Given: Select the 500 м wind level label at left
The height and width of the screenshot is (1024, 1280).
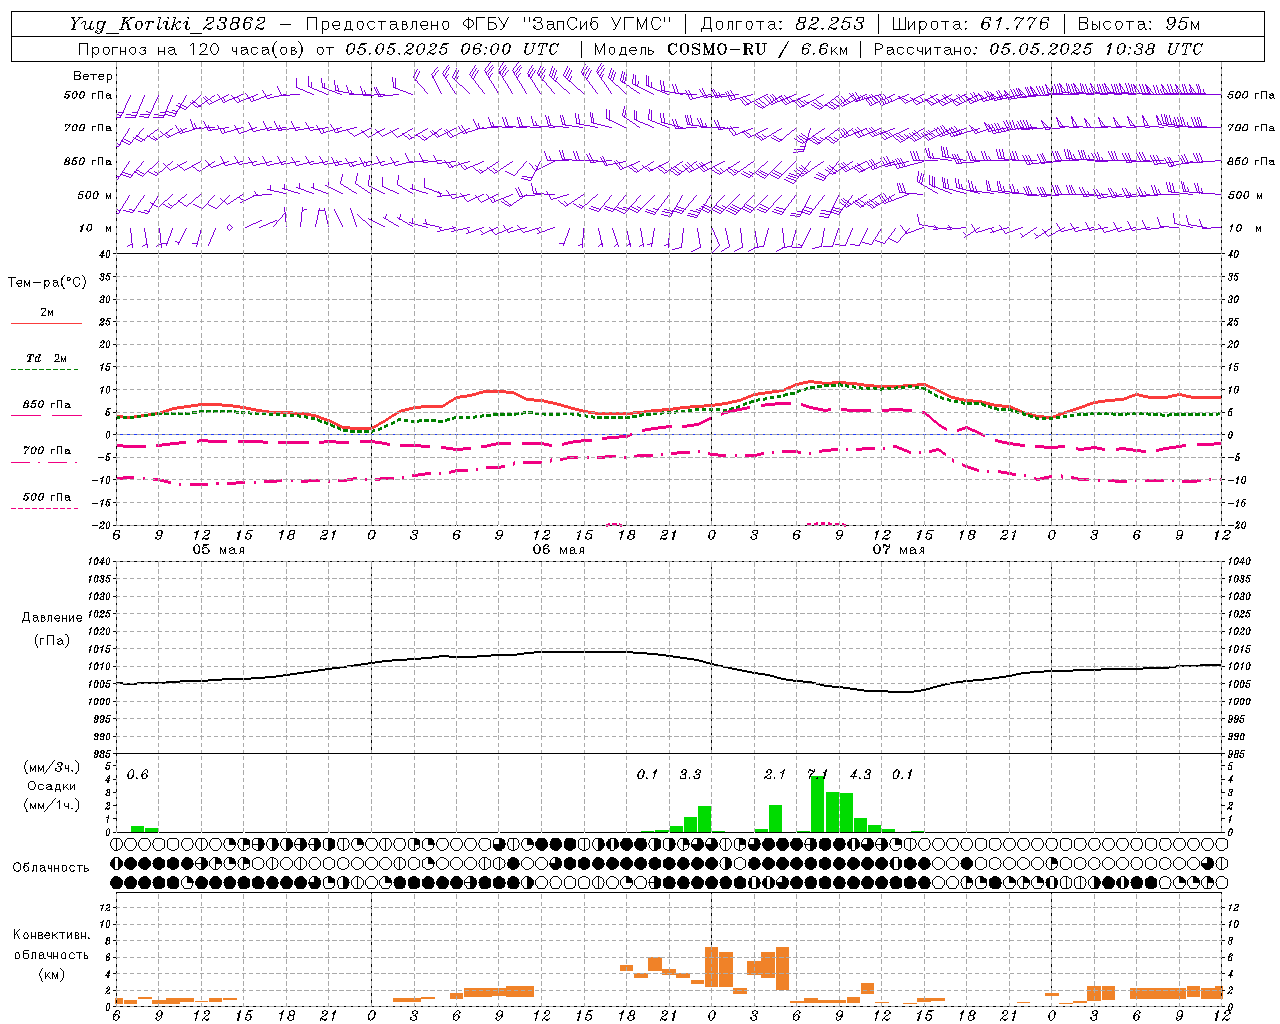Looking at the screenshot, I should 95,195.
